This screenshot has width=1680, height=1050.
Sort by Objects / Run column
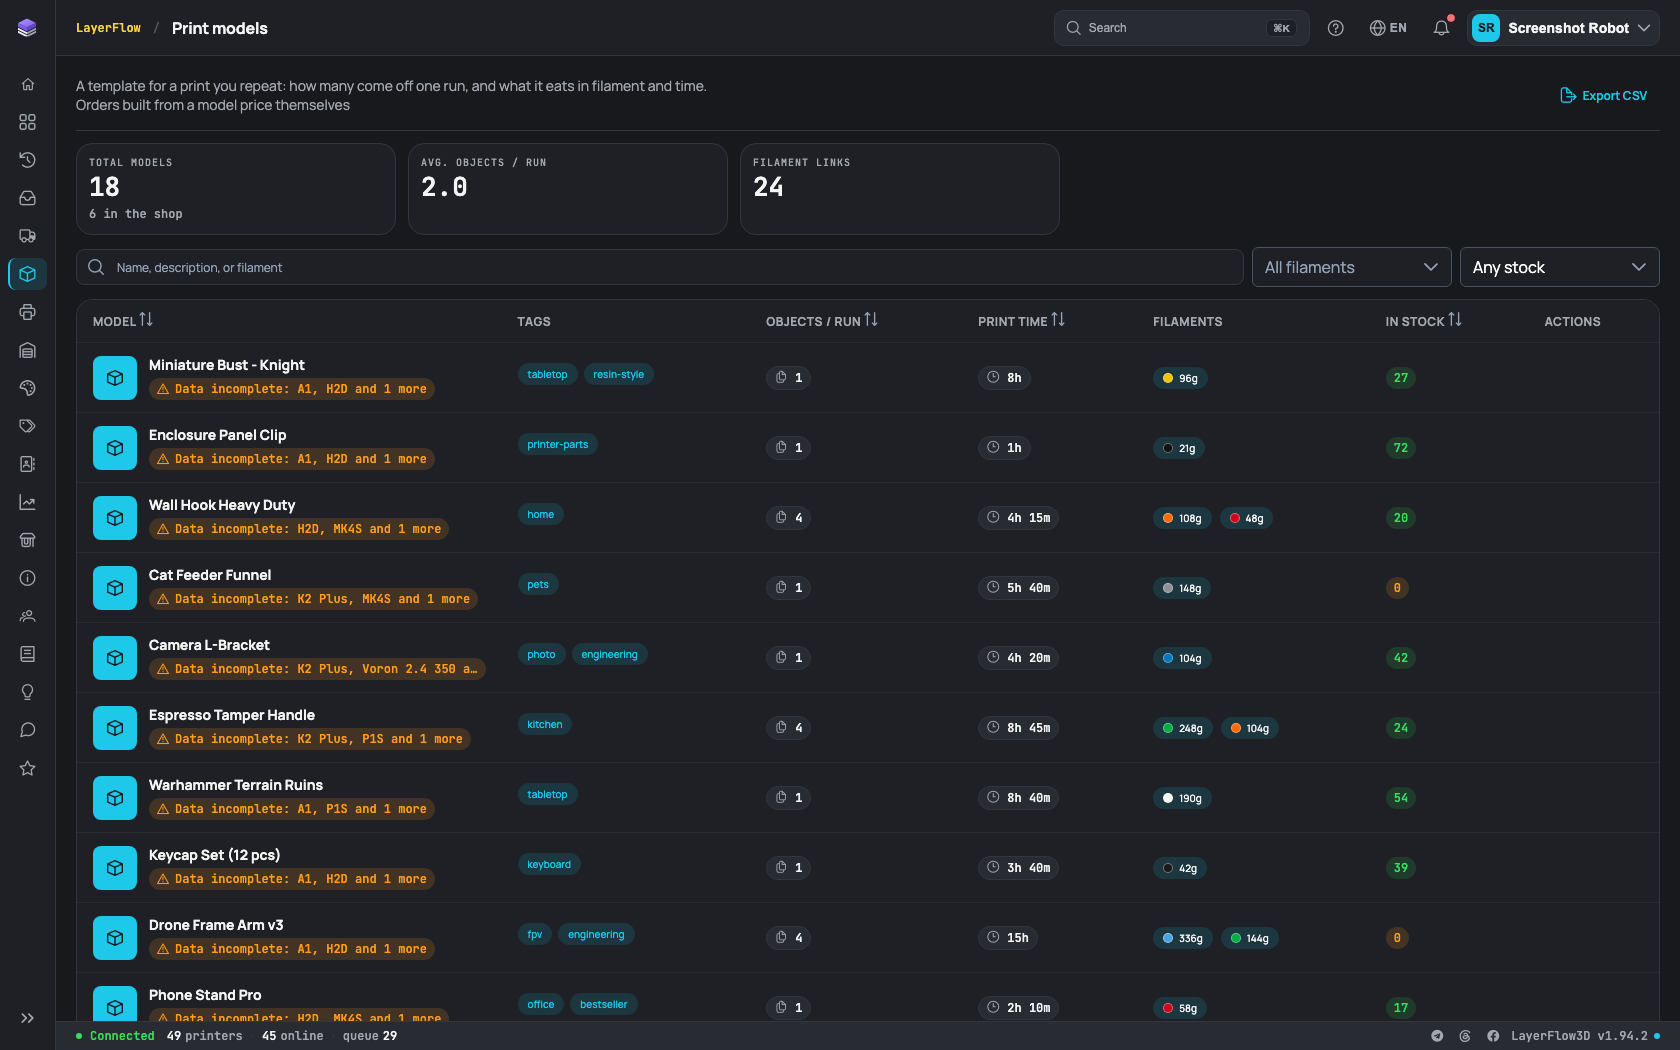tap(822, 321)
